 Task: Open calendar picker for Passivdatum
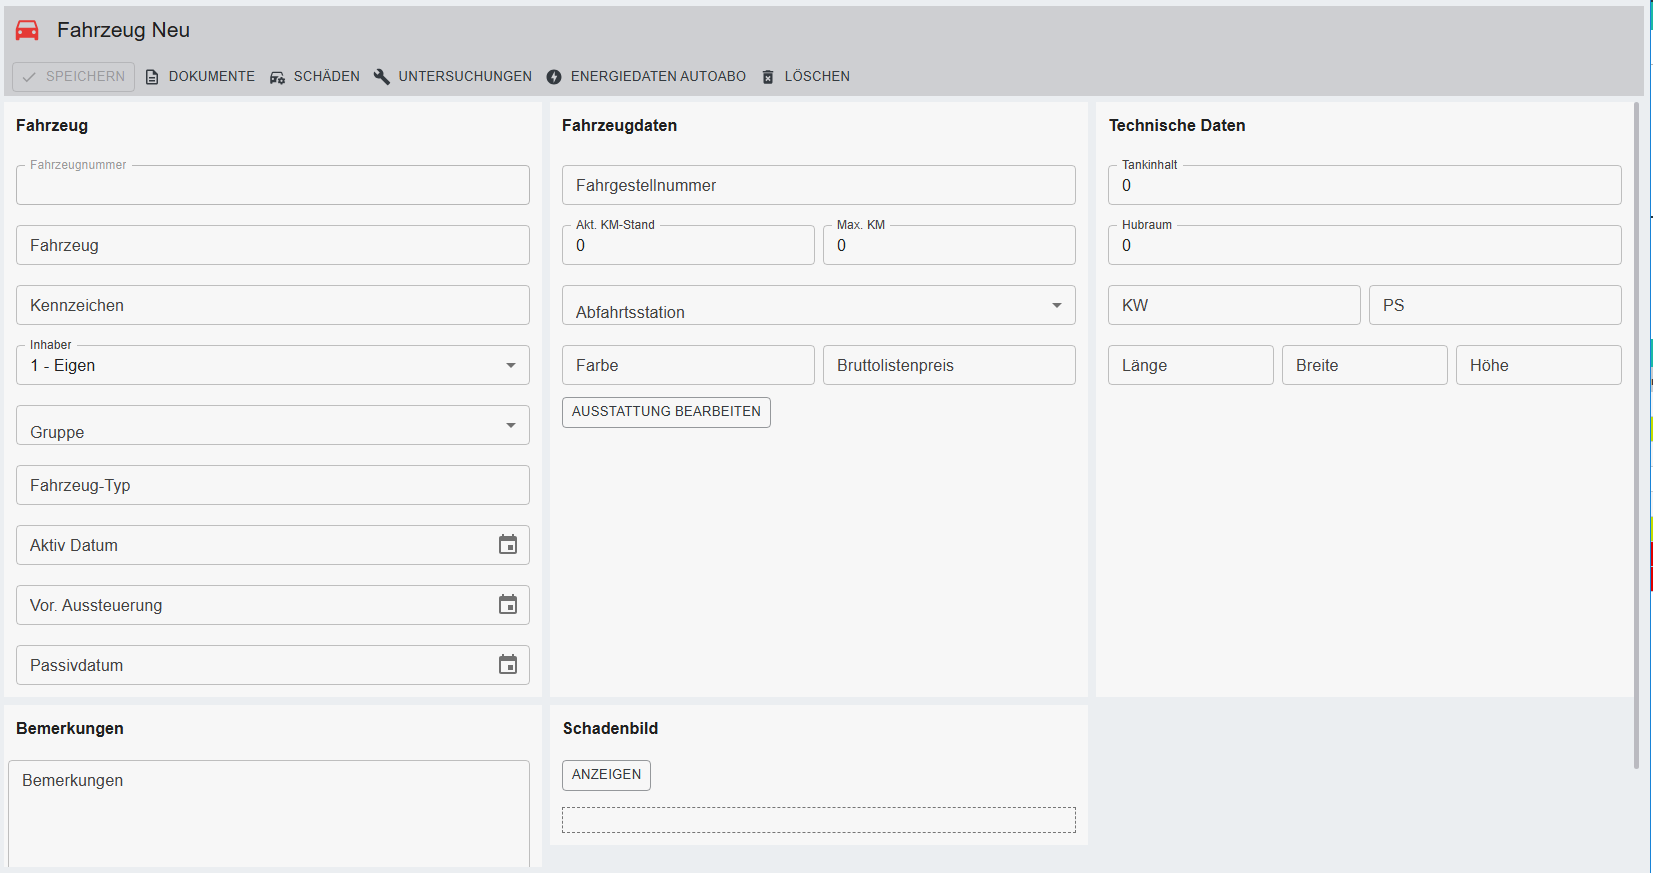coord(508,665)
